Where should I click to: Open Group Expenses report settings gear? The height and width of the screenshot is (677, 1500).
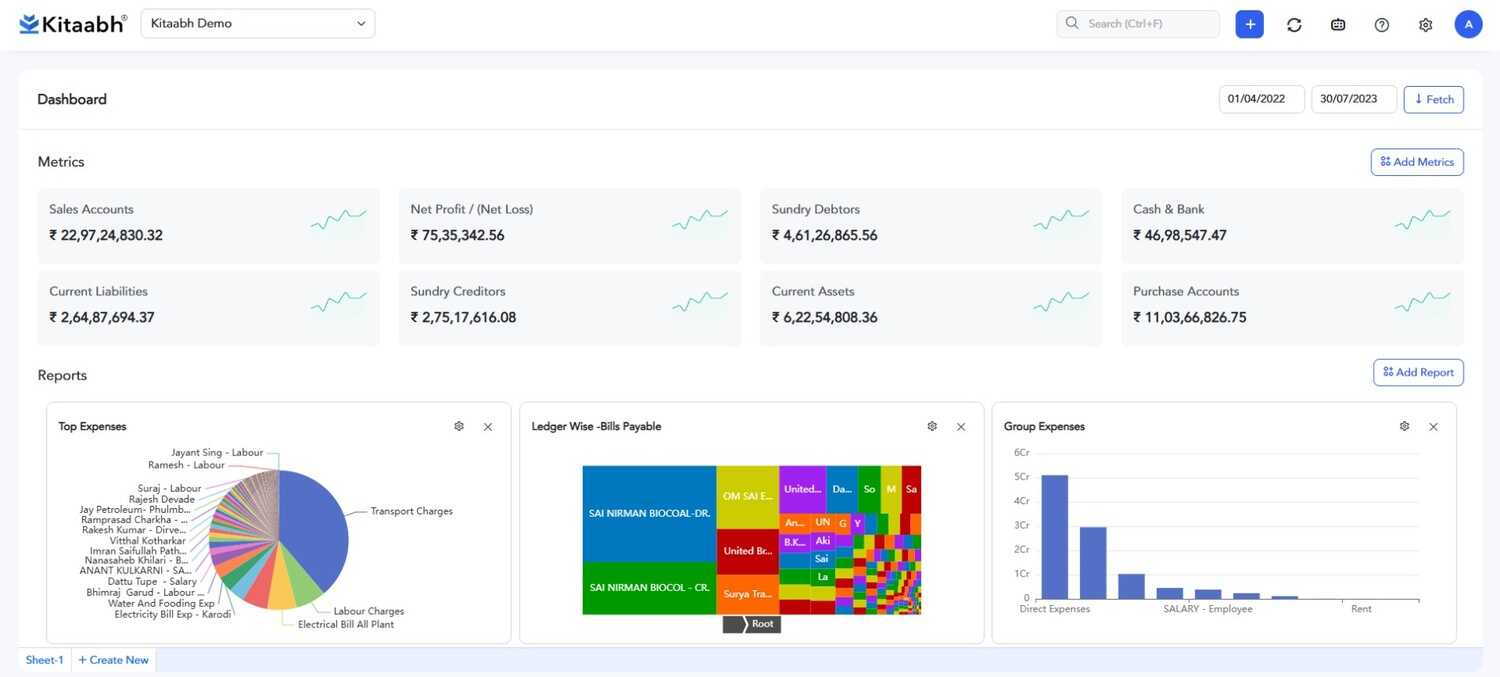1404,426
